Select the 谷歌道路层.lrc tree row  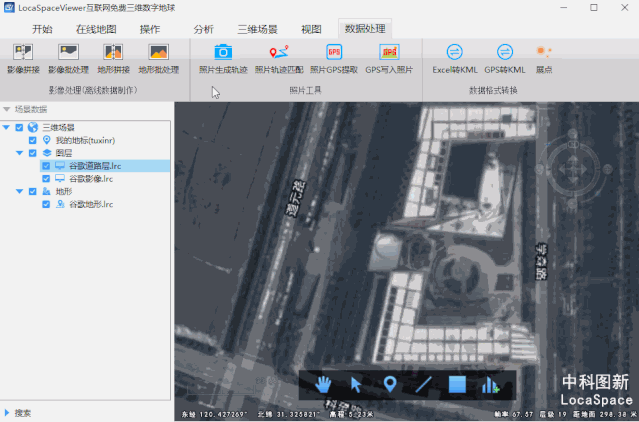click(105, 166)
